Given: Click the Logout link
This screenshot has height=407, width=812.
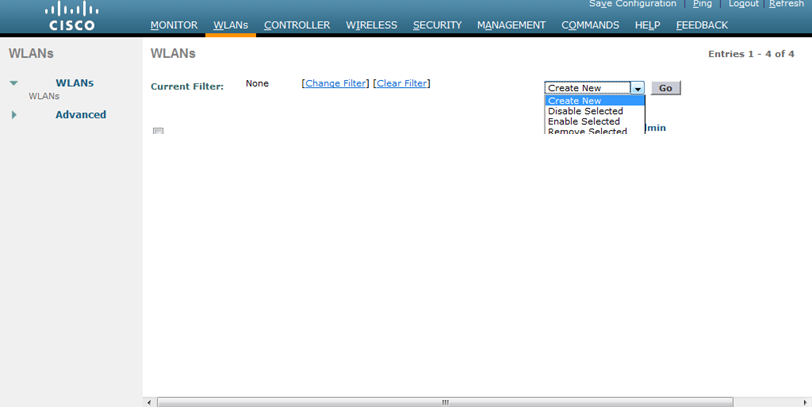Looking at the screenshot, I should tap(743, 4).
